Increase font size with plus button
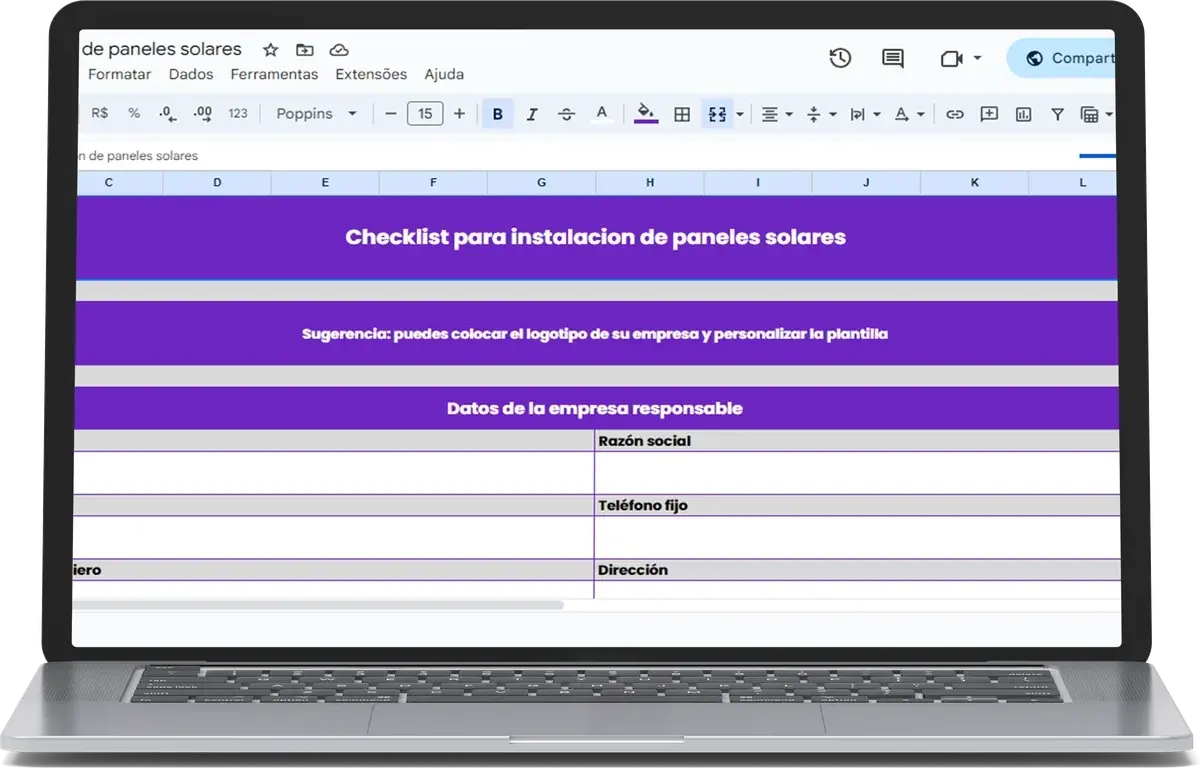Screen dimensions: 1200x768 tap(459, 114)
